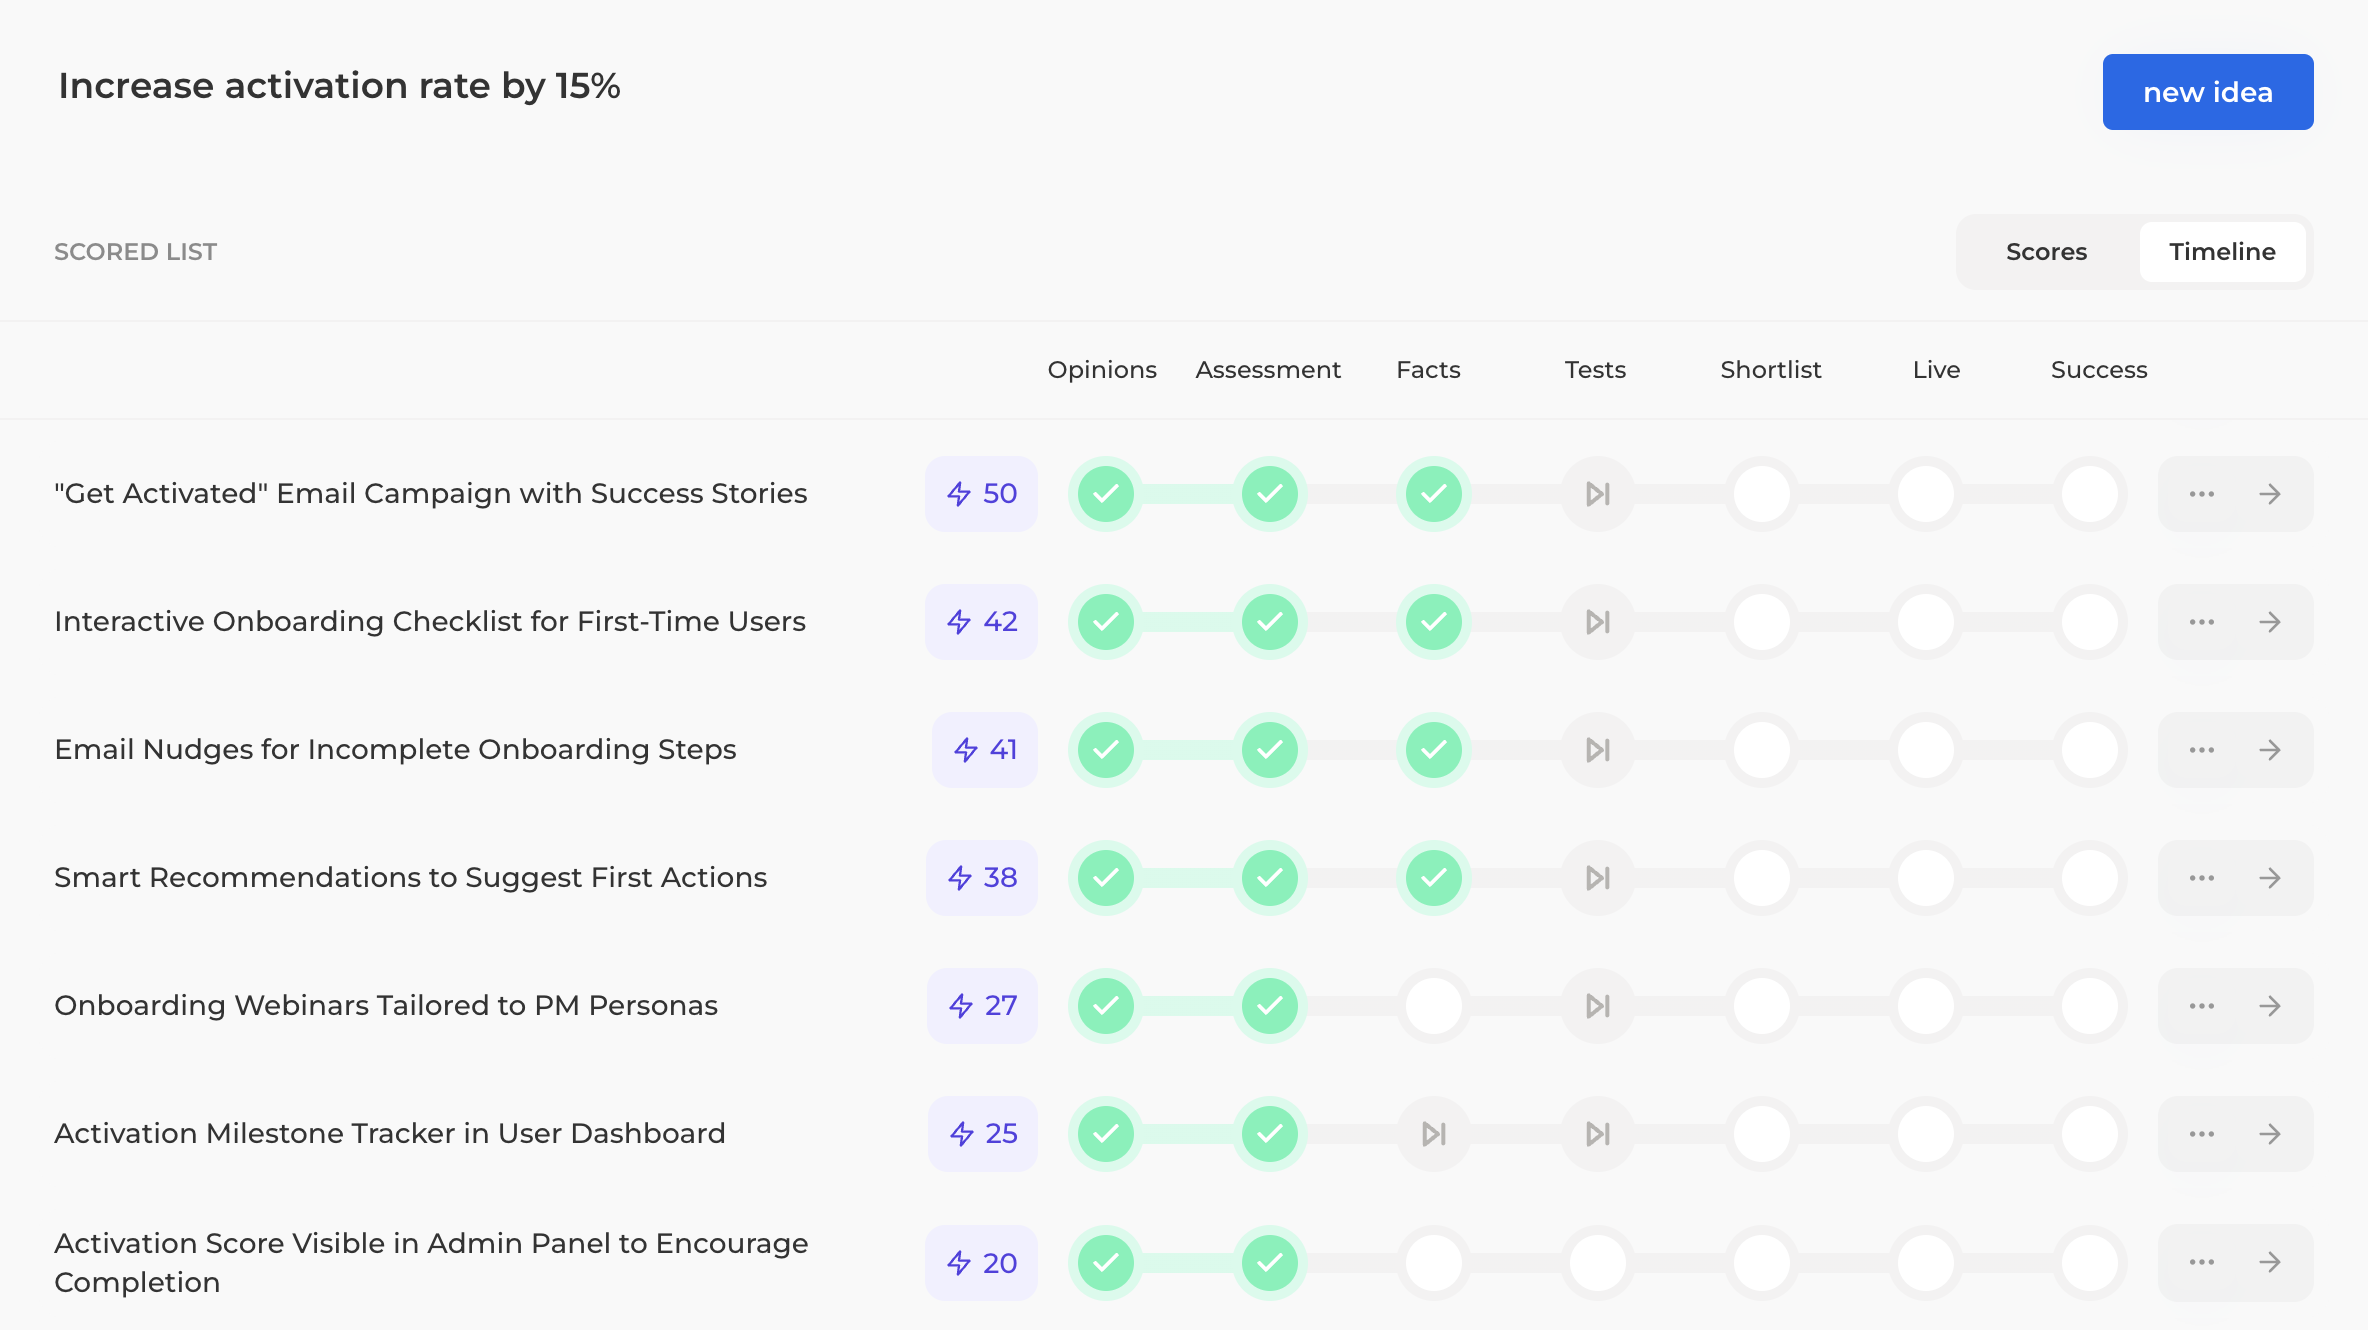Expand more options for Activation Milestone Tracker
The height and width of the screenshot is (1330, 2368).
coord(2201,1134)
